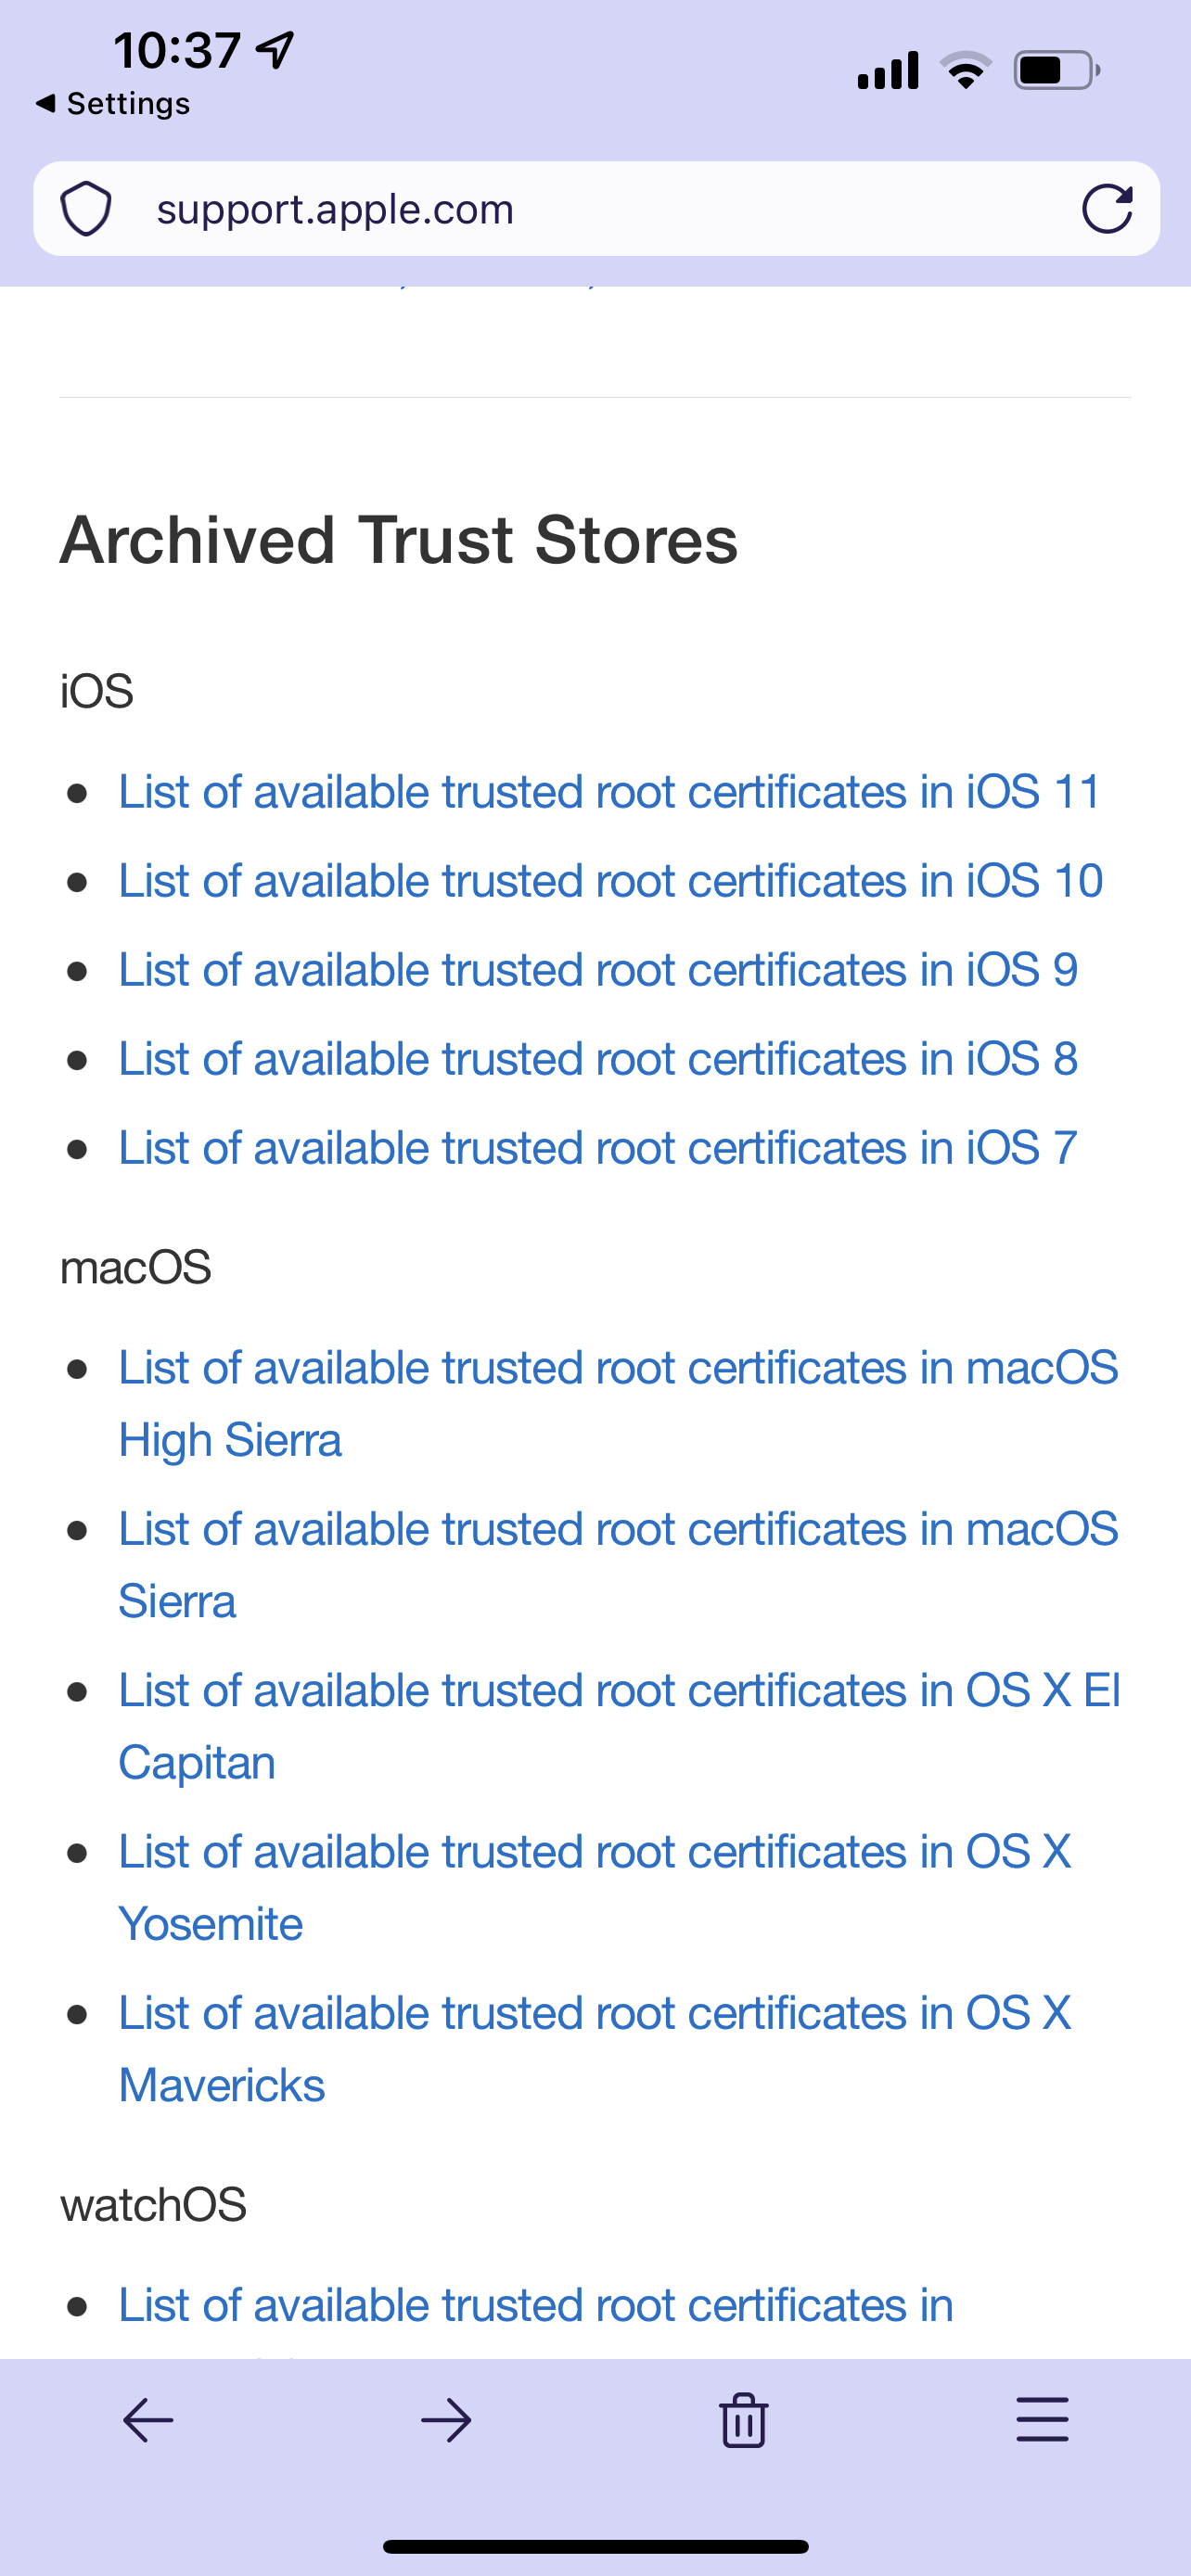Tap the macOS section label
Viewport: 1191px width, 2576px height.
click(135, 1267)
